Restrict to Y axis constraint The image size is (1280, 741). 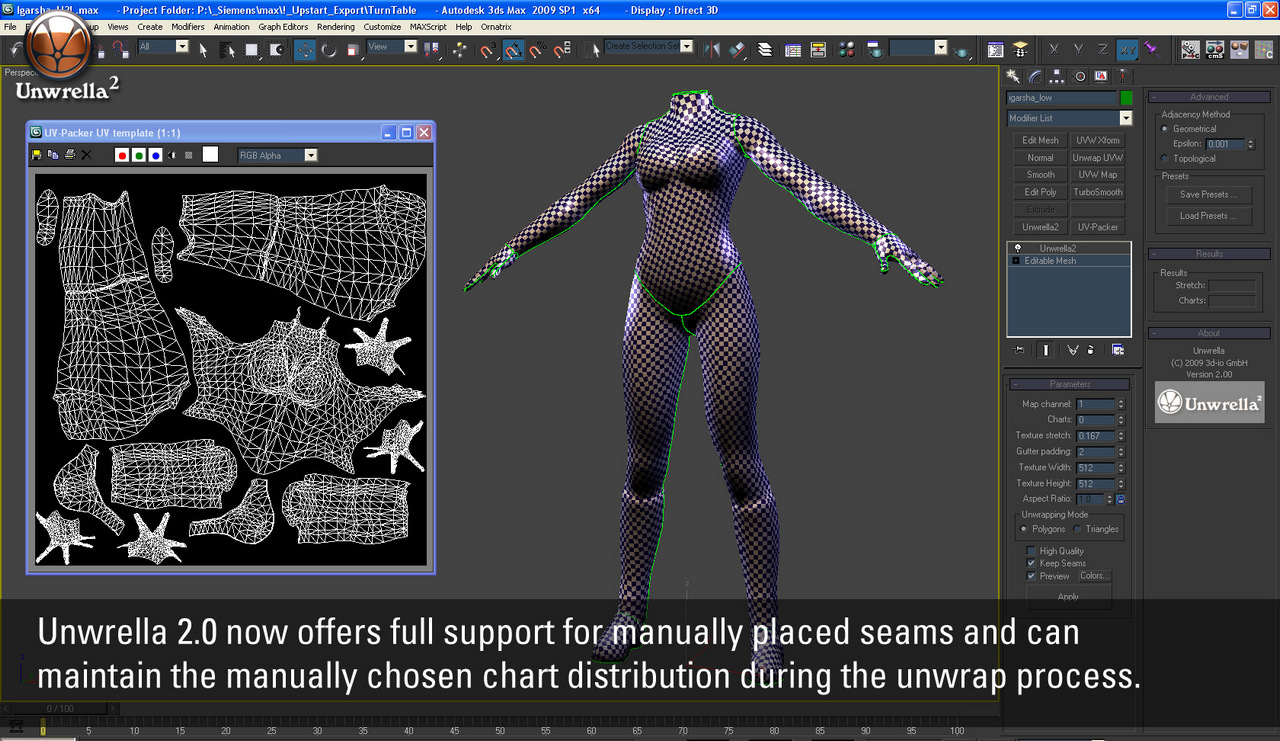coord(1078,49)
